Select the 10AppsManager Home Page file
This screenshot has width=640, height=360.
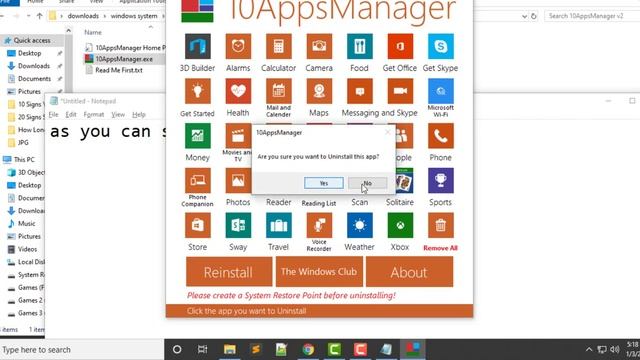(130, 48)
